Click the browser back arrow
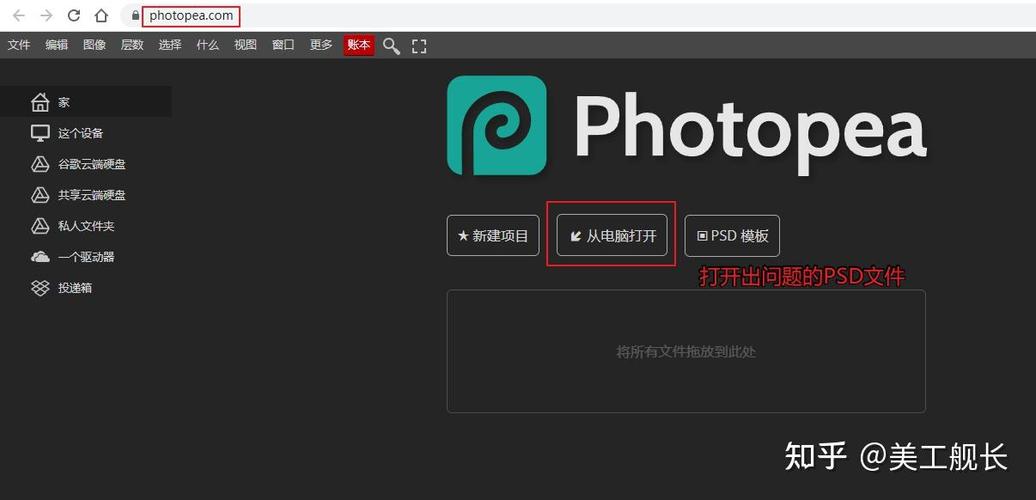 [x=18, y=15]
